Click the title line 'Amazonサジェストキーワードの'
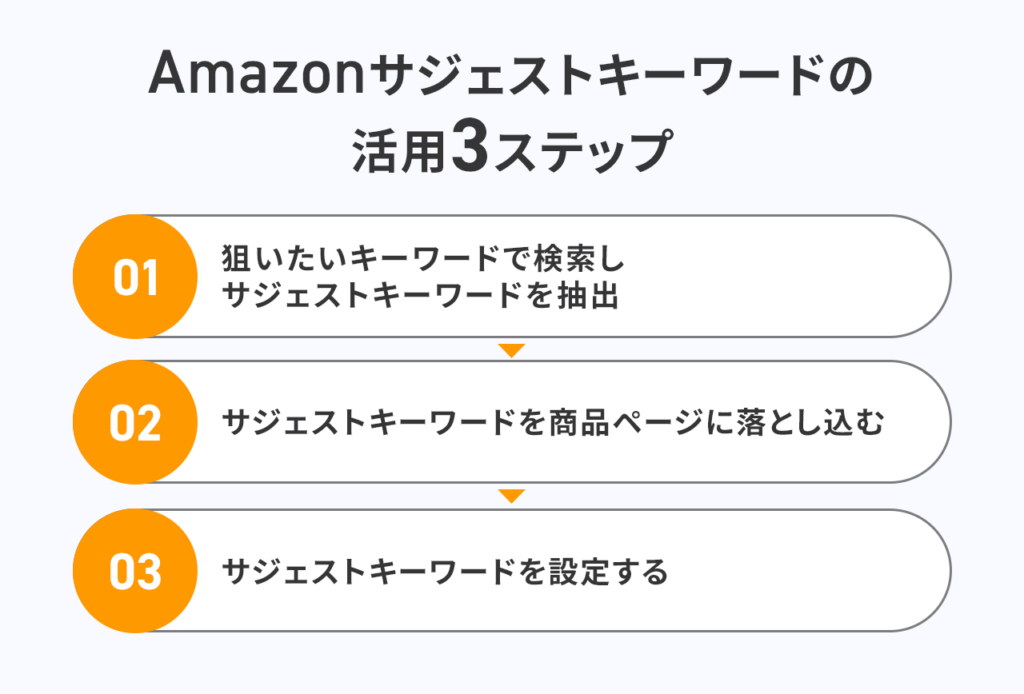The width and height of the screenshot is (1024, 694). [x=511, y=73]
